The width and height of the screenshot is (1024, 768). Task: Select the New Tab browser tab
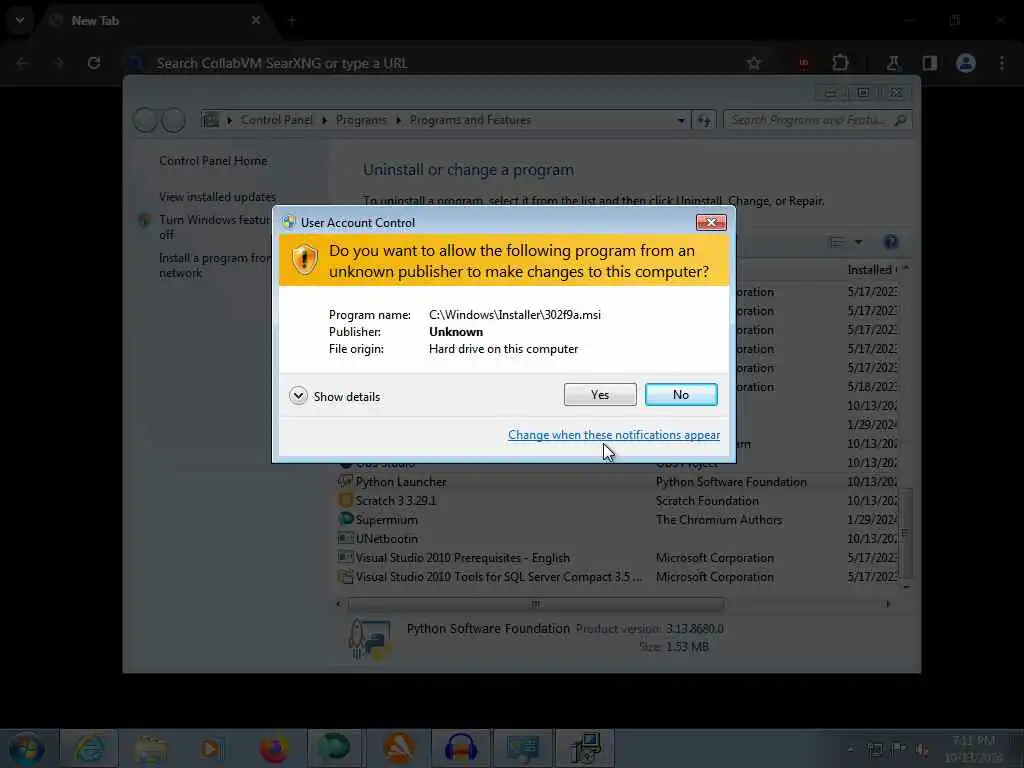[x=155, y=20]
